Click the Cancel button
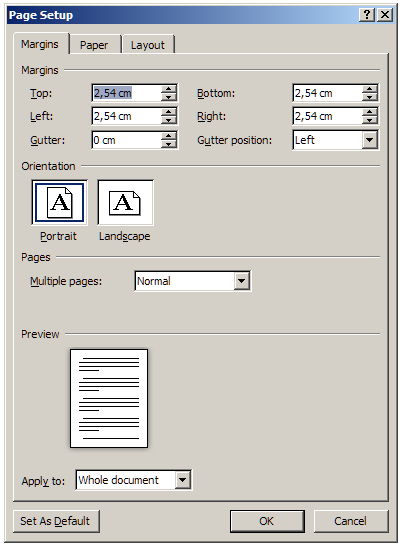Image resolution: width=406 pixels, height=547 pixels. (351, 521)
